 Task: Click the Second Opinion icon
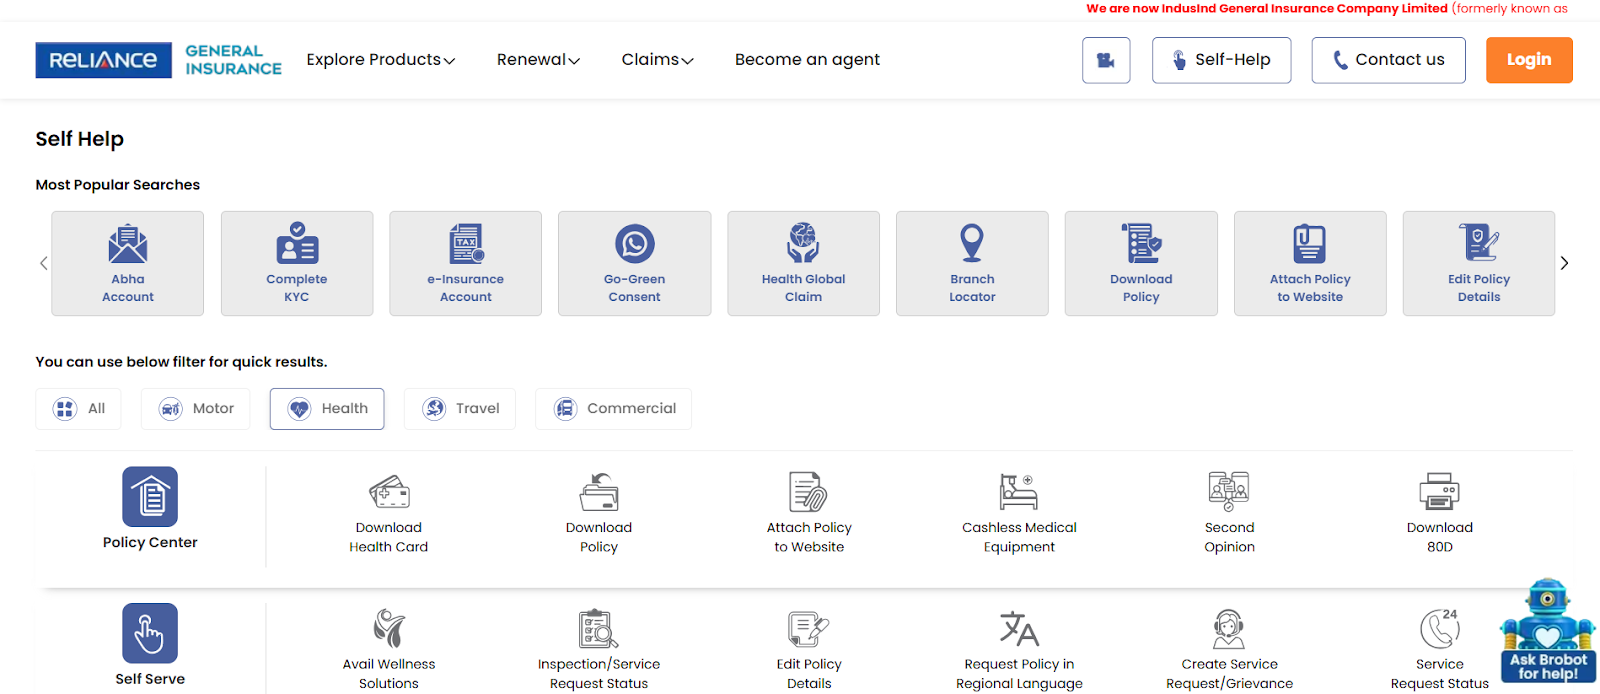coord(1229,491)
